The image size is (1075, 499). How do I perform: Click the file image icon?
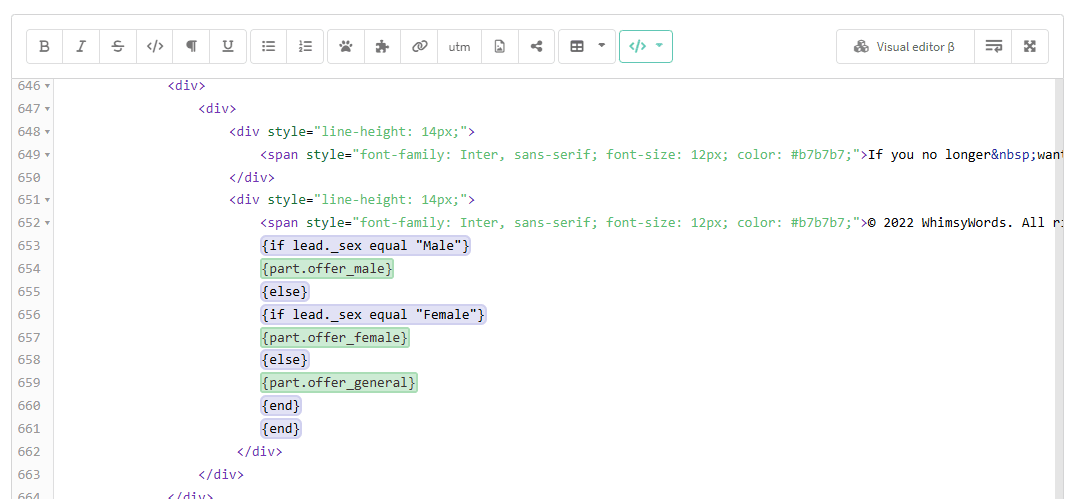pyautogui.click(x=500, y=47)
